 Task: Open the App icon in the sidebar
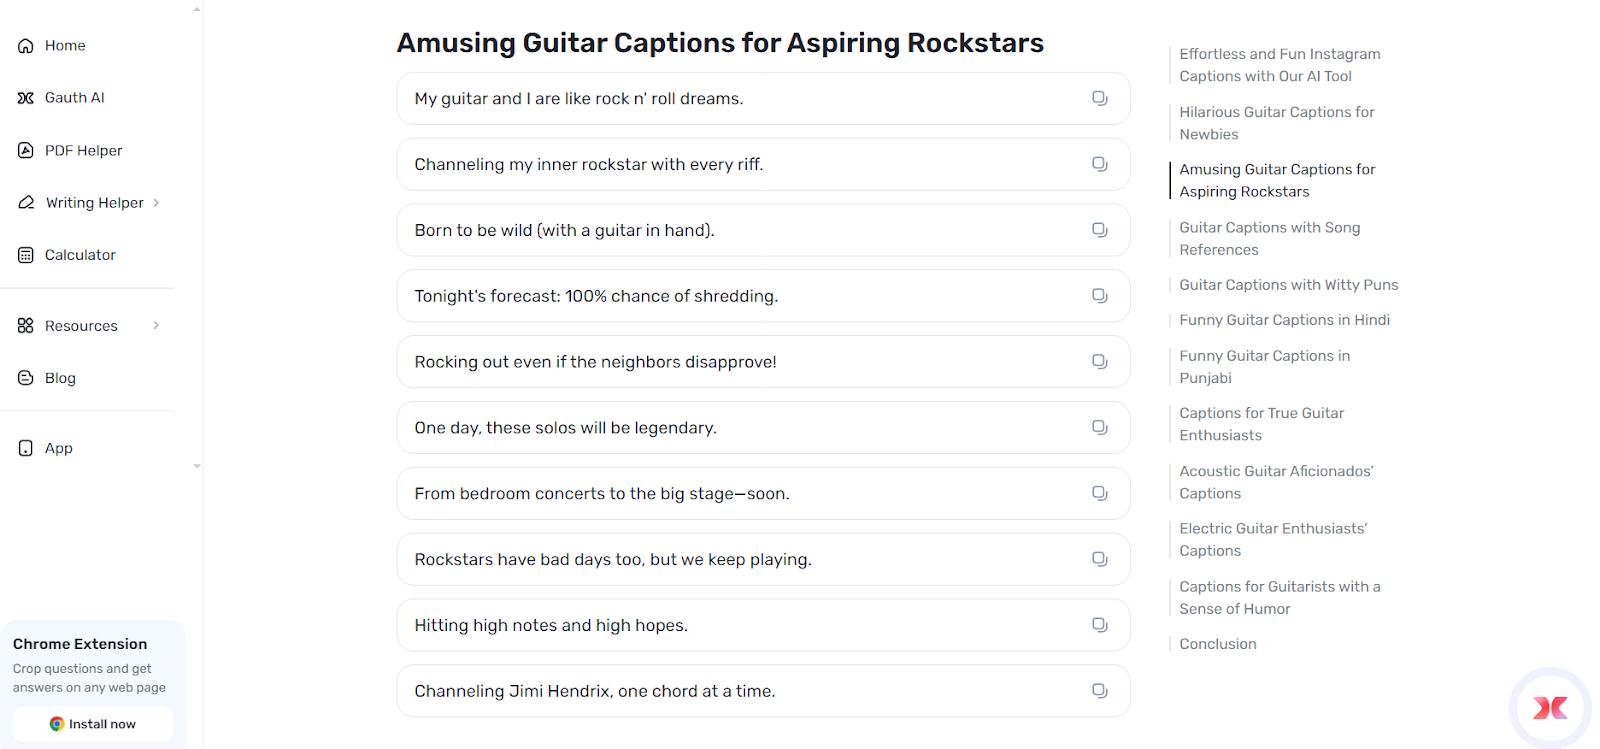[x=24, y=448]
